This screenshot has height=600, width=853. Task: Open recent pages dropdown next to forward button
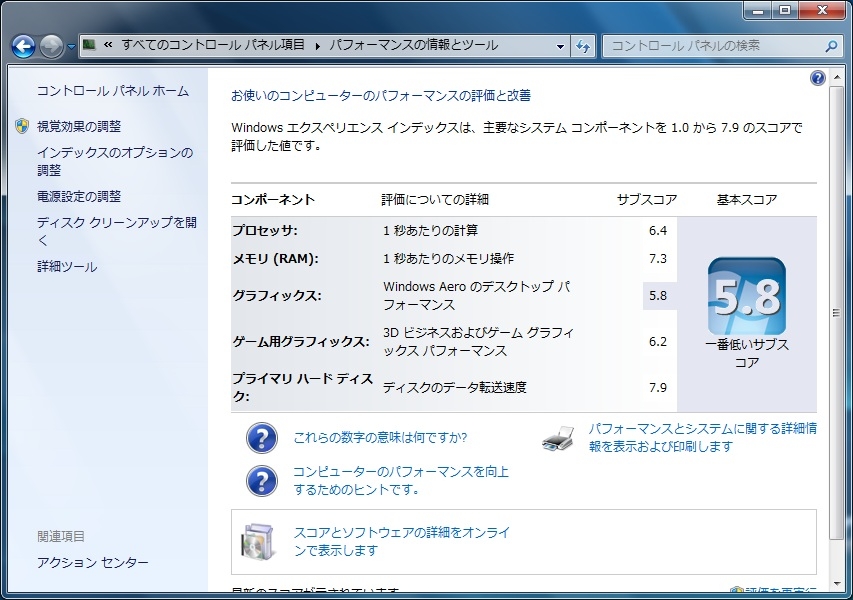pos(72,47)
